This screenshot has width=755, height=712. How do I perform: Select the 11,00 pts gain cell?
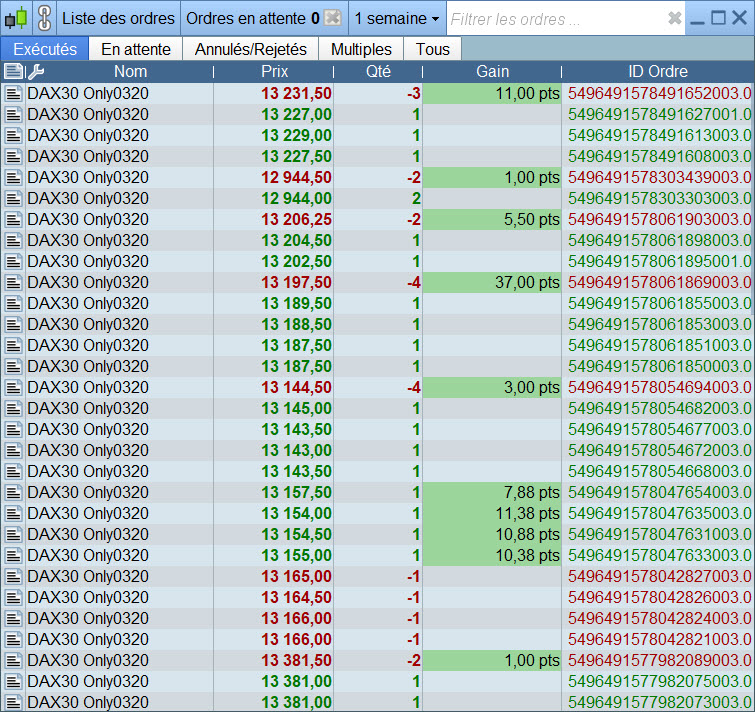(x=492, y=93)
